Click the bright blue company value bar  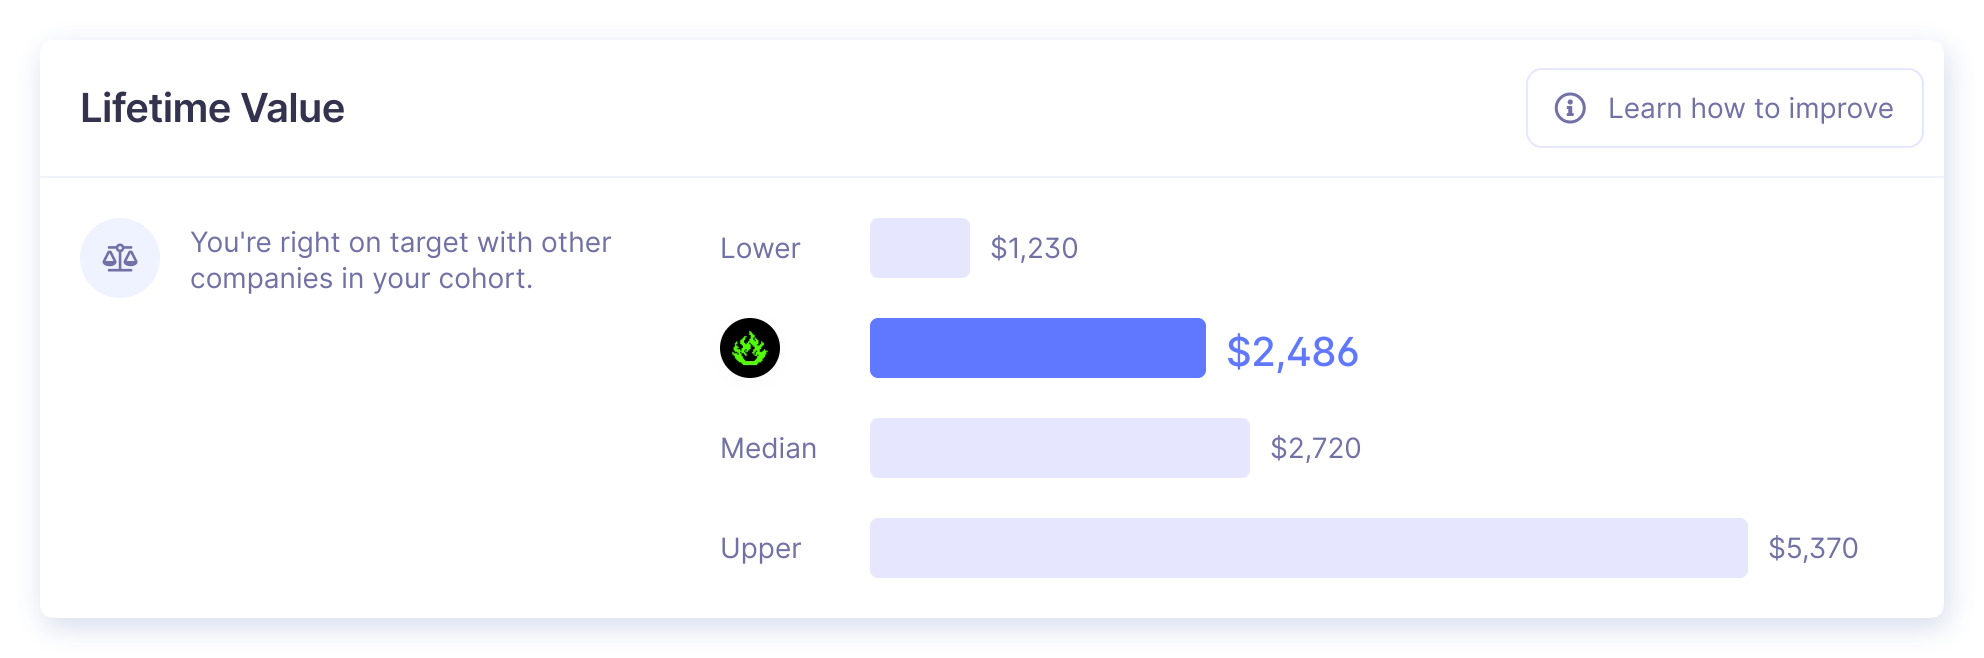[x=1038, y=348]
